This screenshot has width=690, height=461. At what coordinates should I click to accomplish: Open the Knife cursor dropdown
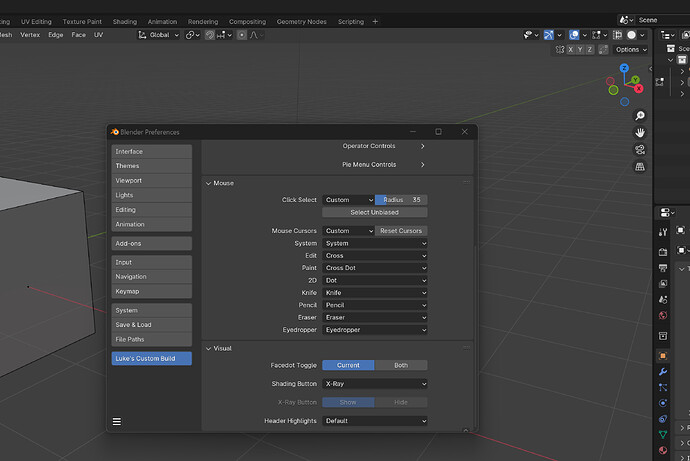pos(375,293)
